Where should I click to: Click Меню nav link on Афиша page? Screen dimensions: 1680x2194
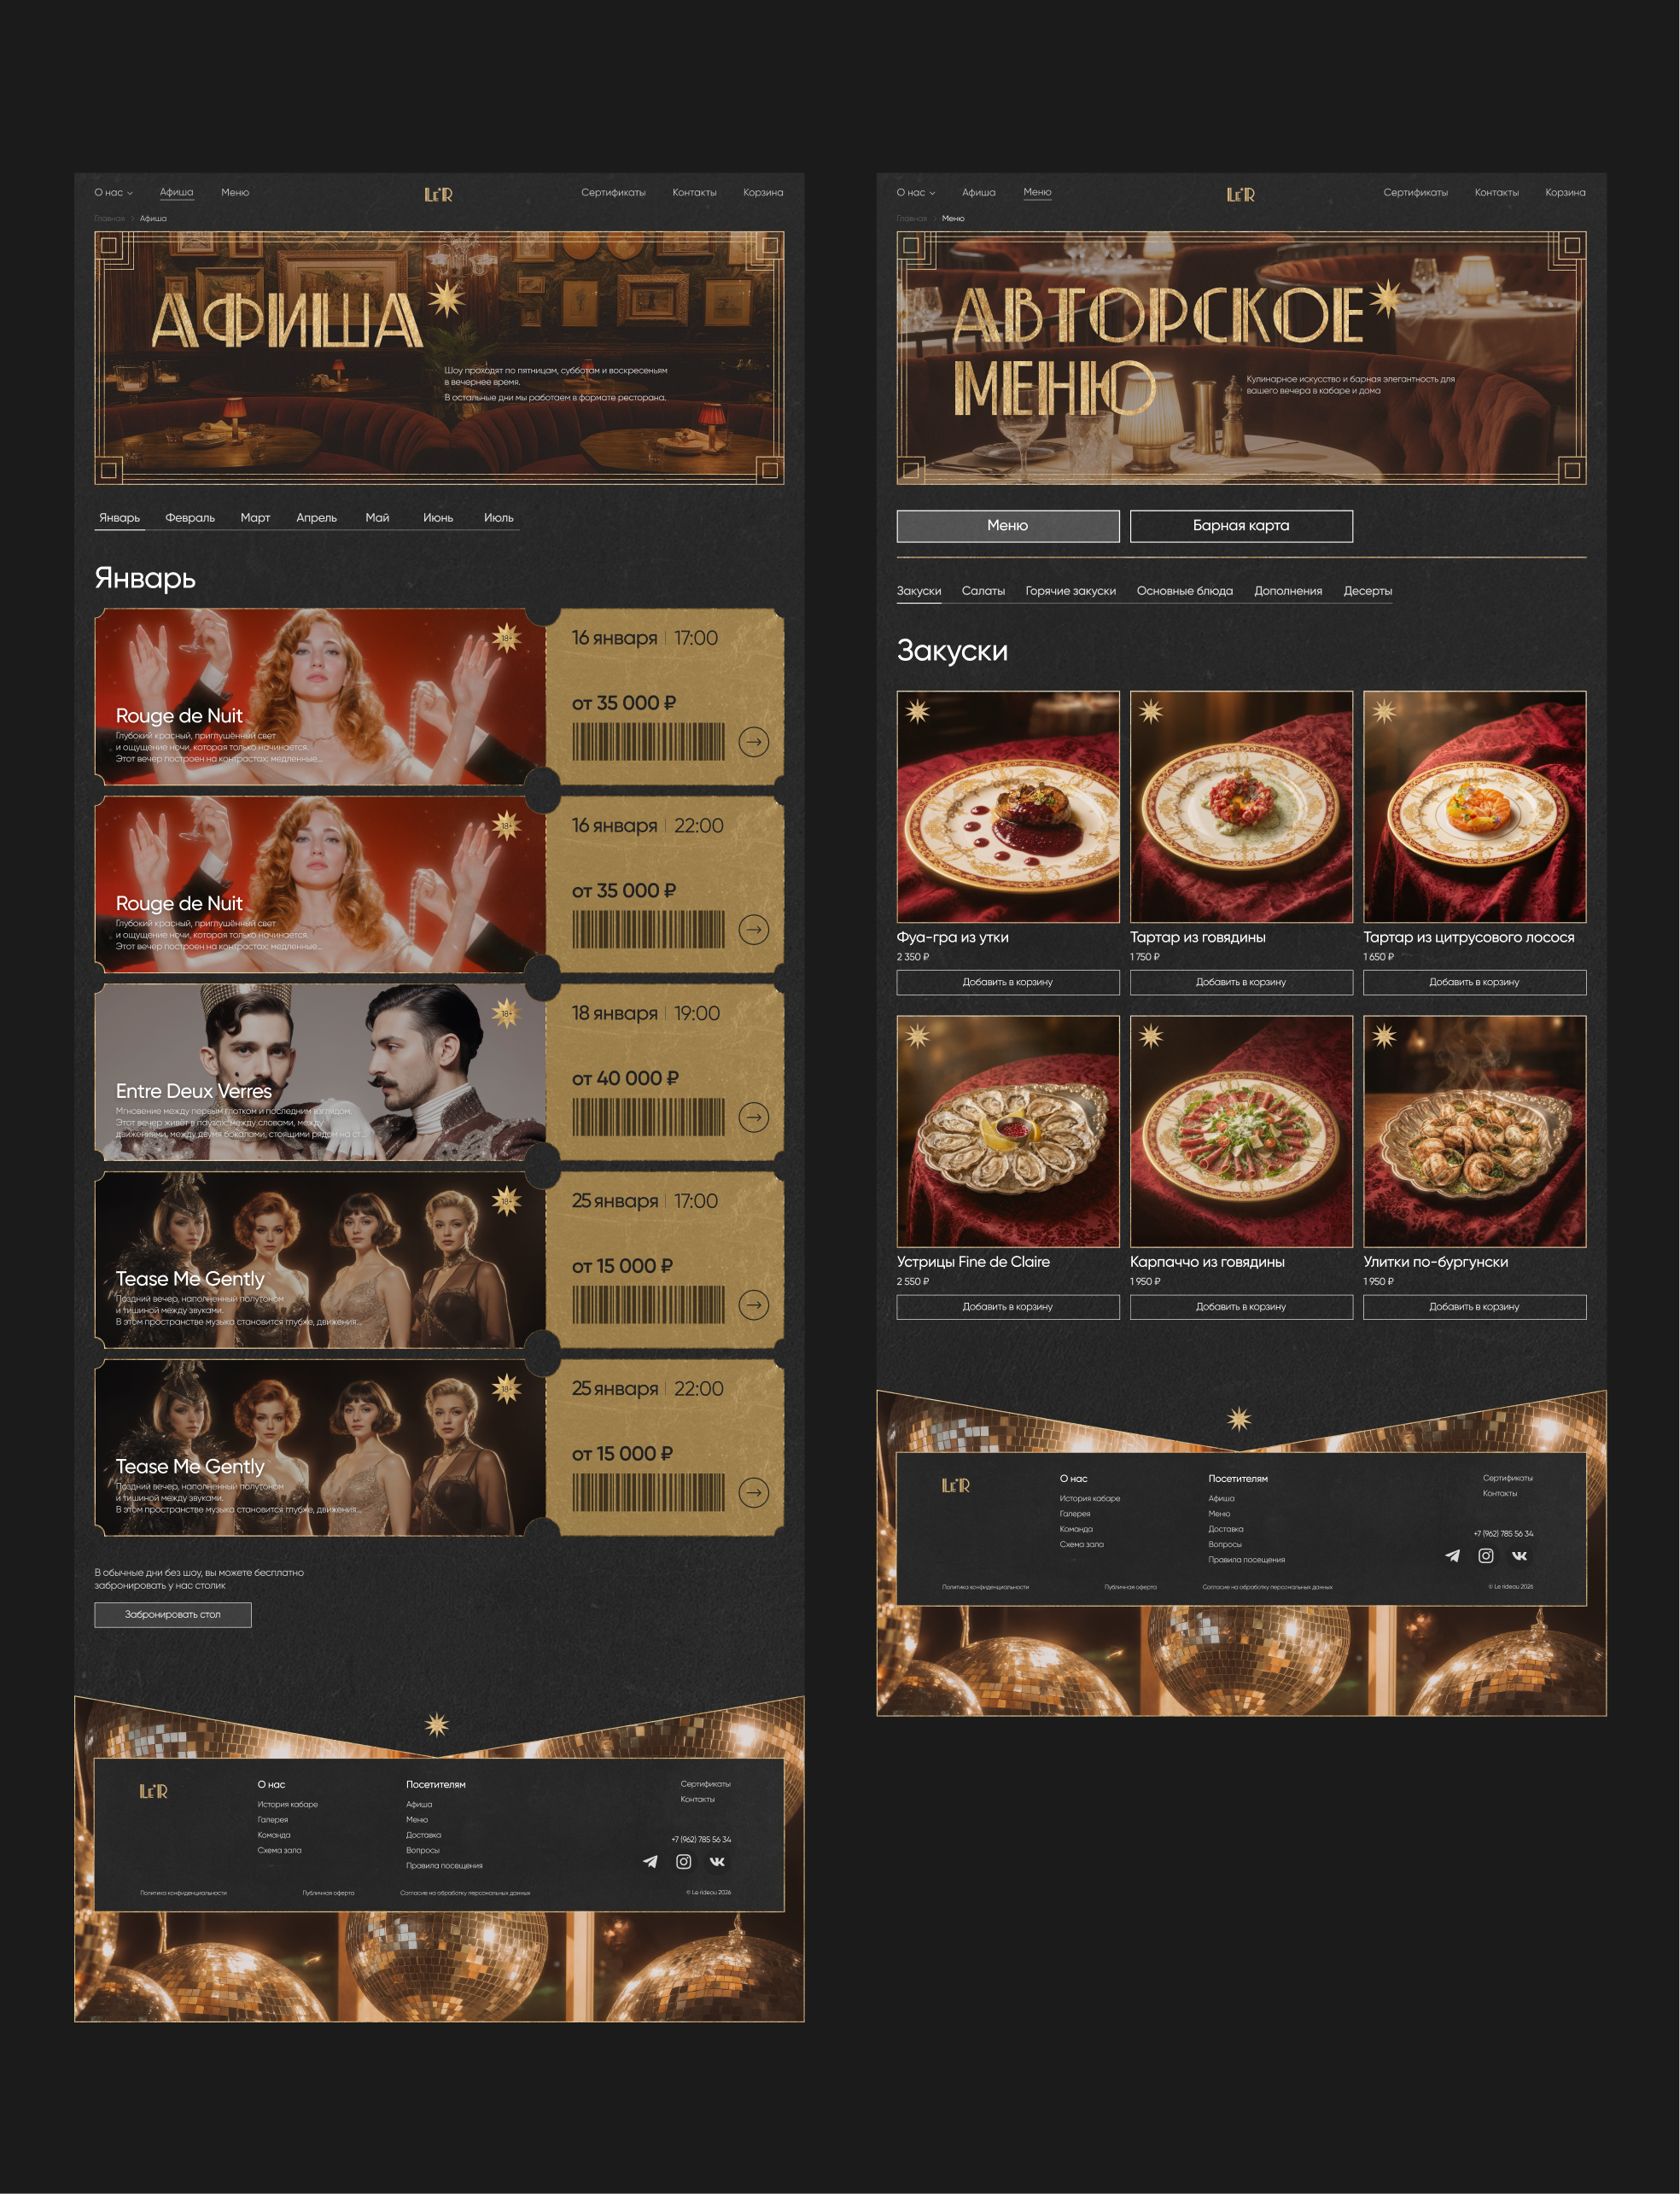235,193
